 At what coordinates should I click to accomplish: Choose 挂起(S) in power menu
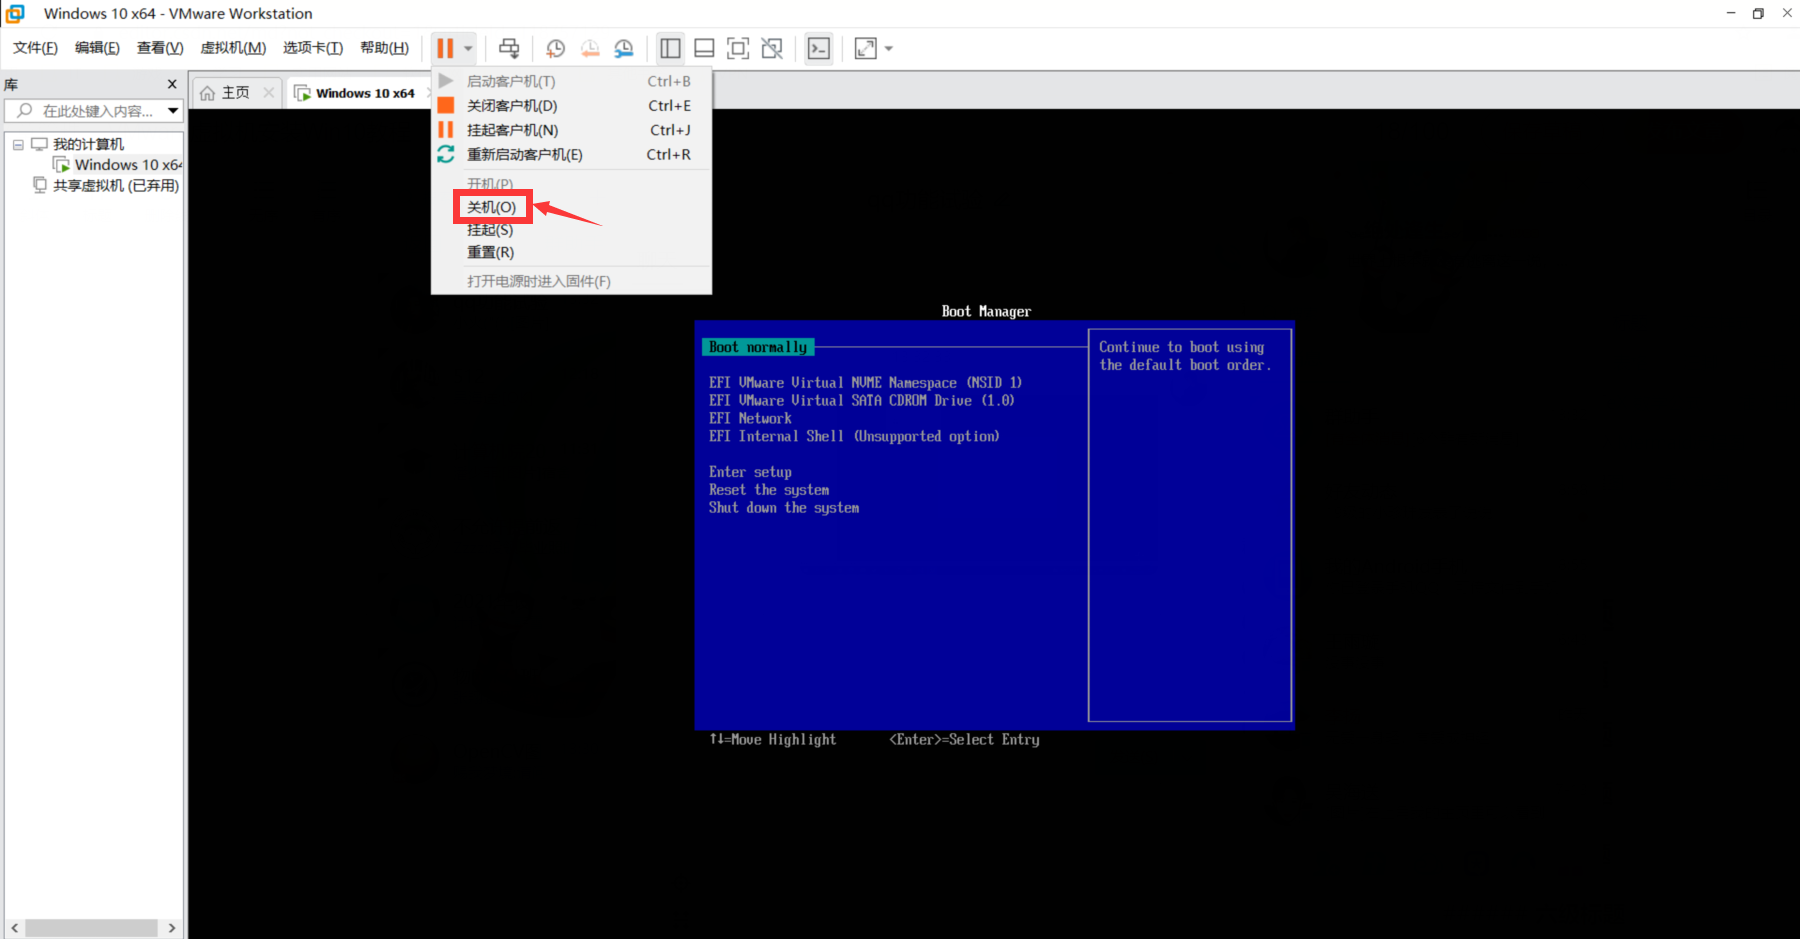tap(490, 230)
